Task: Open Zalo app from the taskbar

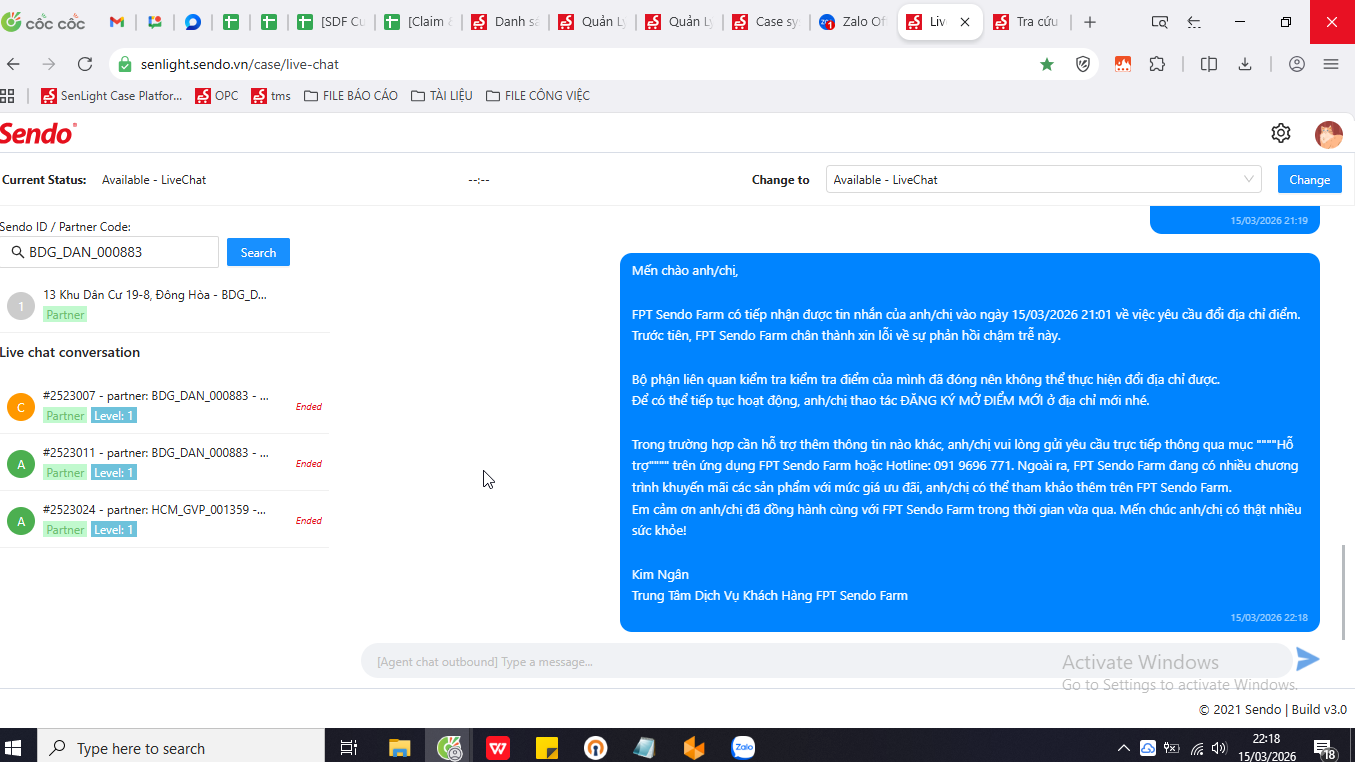Action: pos(743,747)
